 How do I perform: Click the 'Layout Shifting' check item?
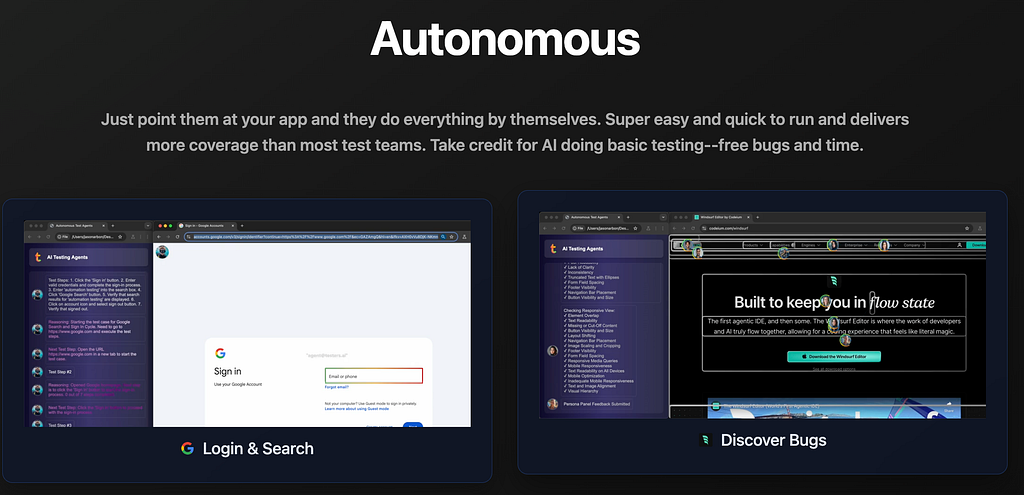[580, 336]
